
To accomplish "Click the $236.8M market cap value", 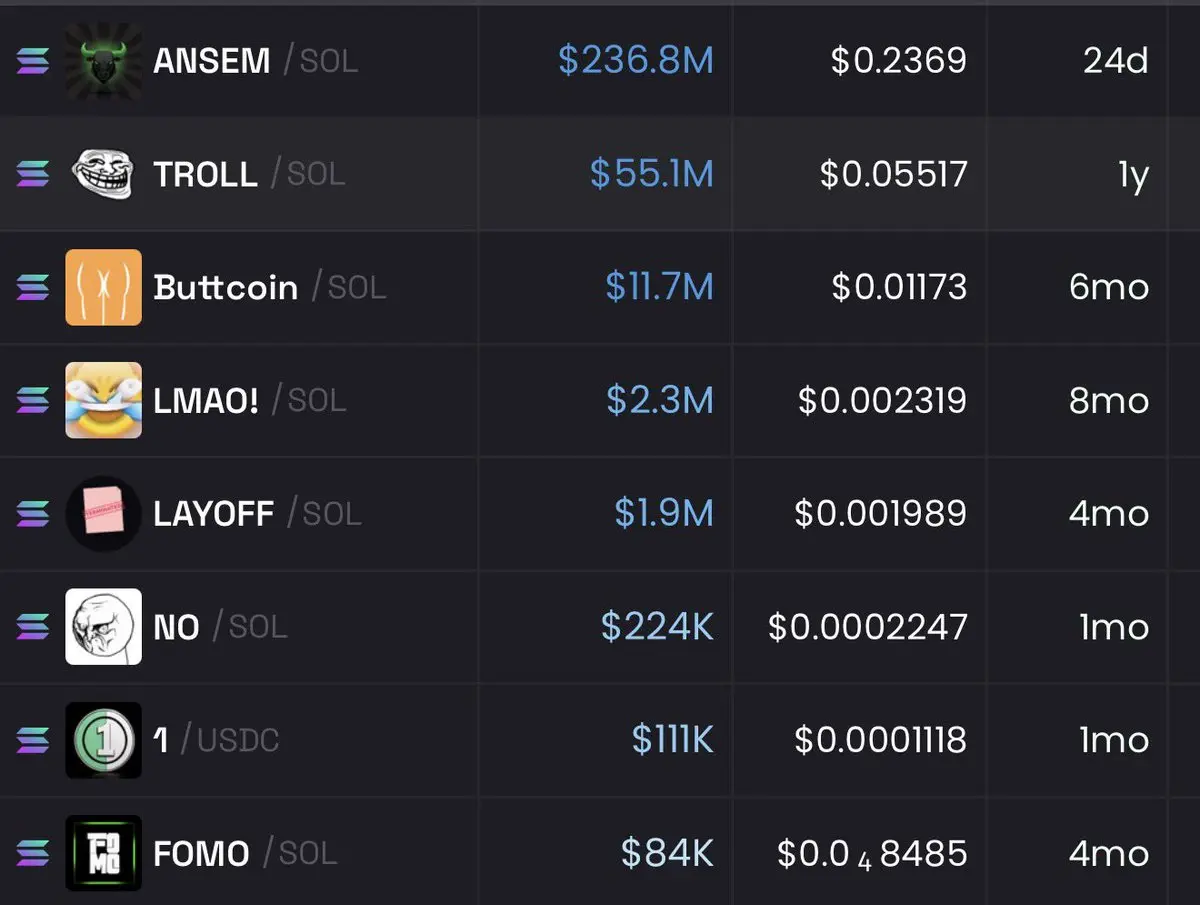I will 636,61.
